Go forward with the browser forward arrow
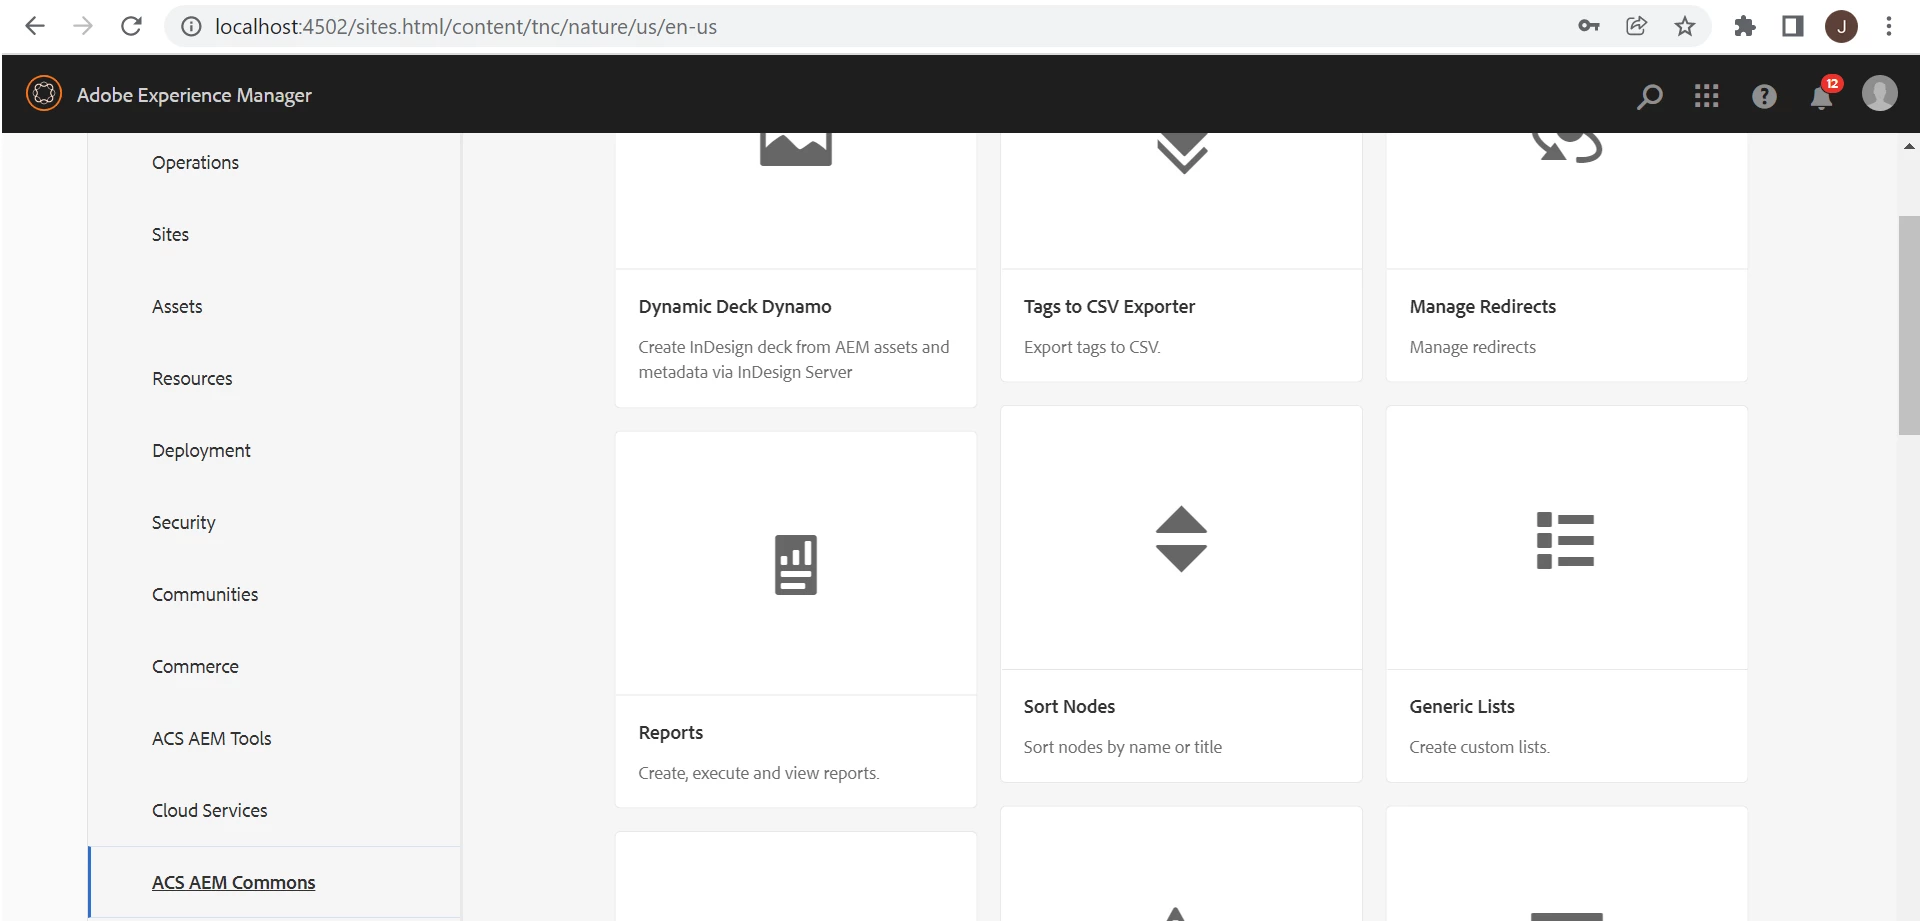 coord(83,26)
